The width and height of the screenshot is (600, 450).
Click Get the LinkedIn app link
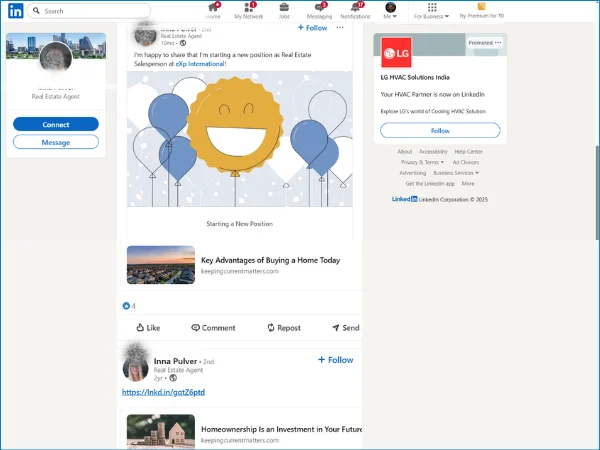[430, 184]
